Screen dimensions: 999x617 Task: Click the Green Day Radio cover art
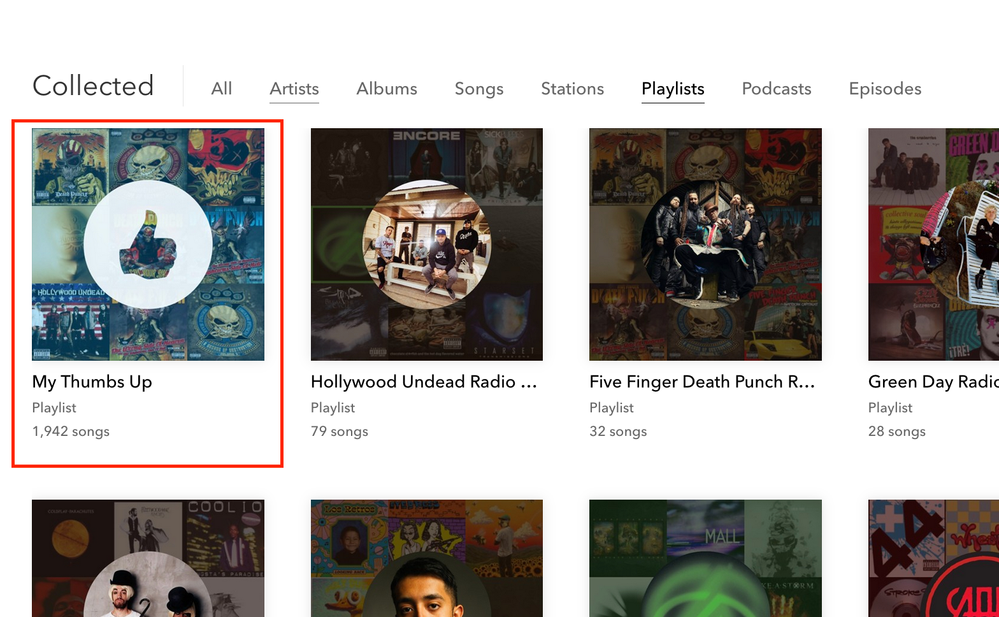[933, 244]
